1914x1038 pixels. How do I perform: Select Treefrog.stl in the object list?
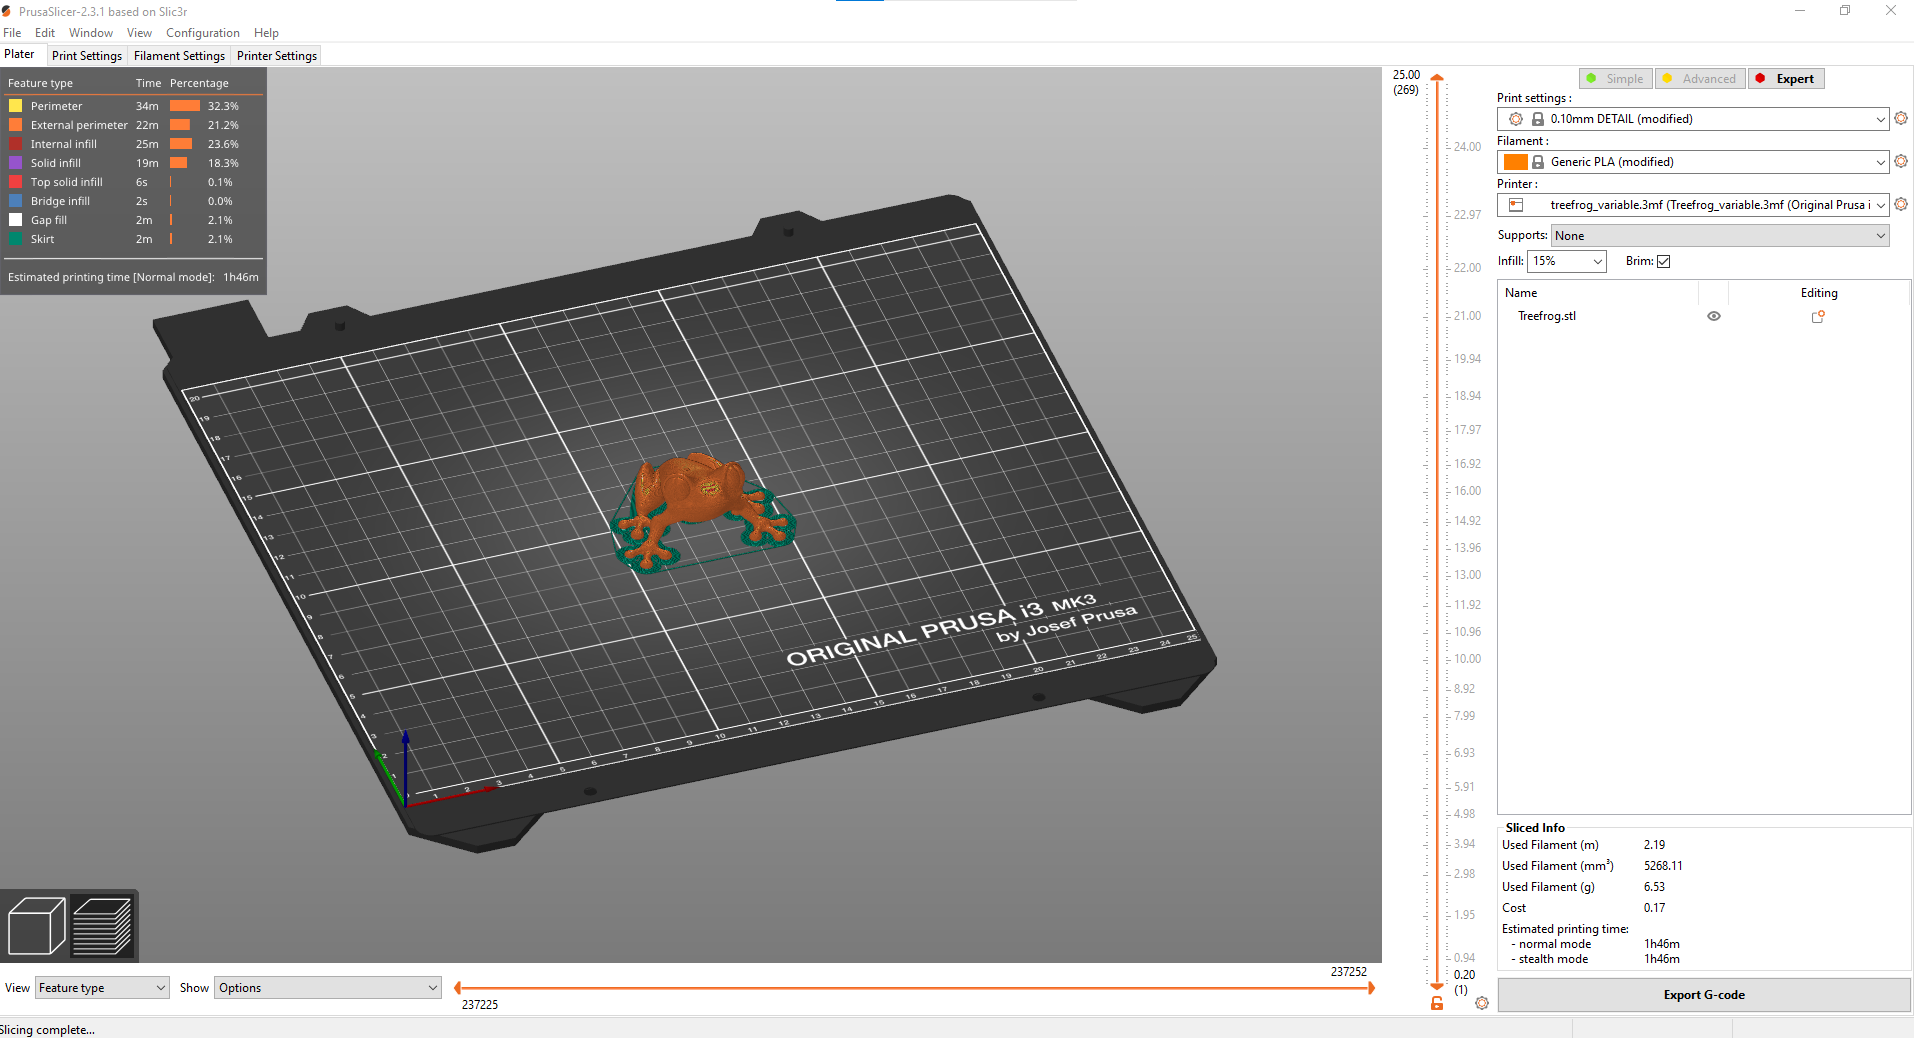tap(1547, 316)
